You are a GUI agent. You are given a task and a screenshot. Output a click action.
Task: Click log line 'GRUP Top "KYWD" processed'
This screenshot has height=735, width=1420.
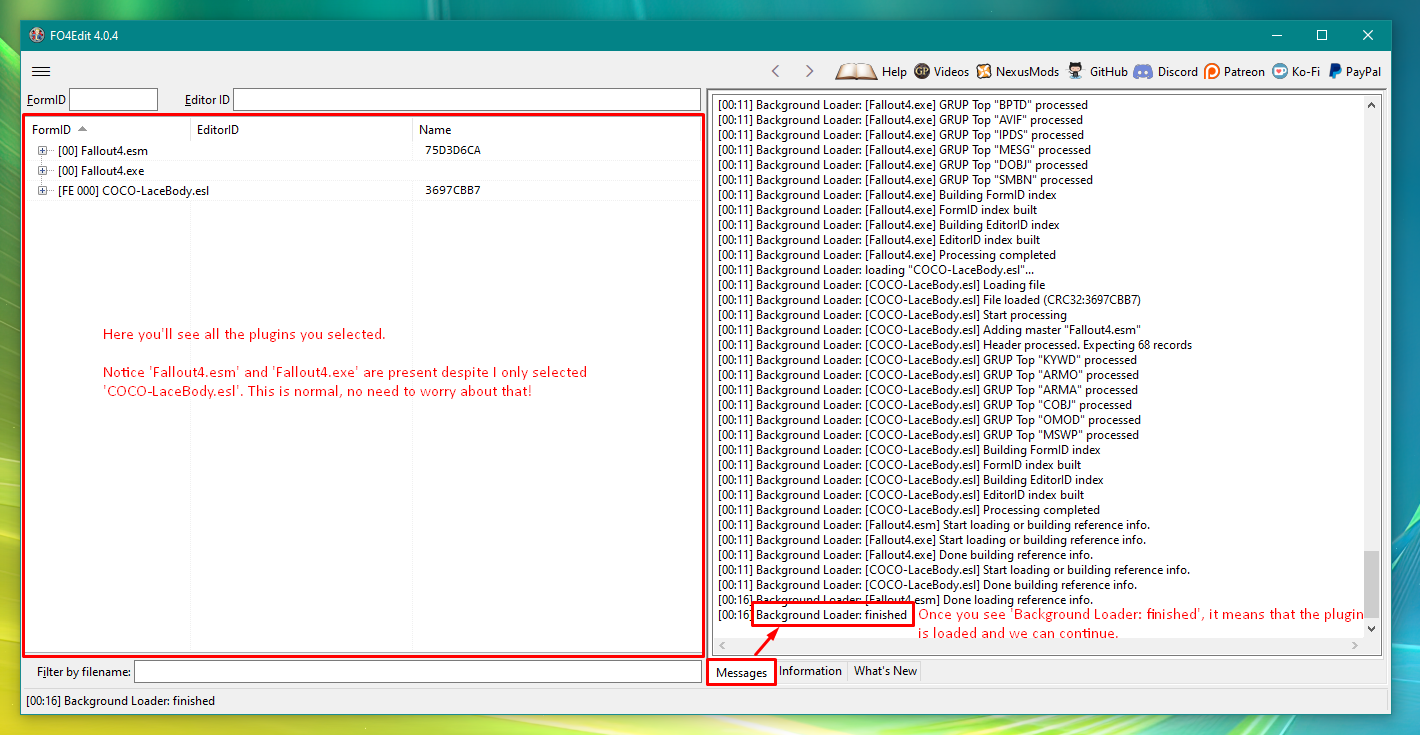click(927, 360)
